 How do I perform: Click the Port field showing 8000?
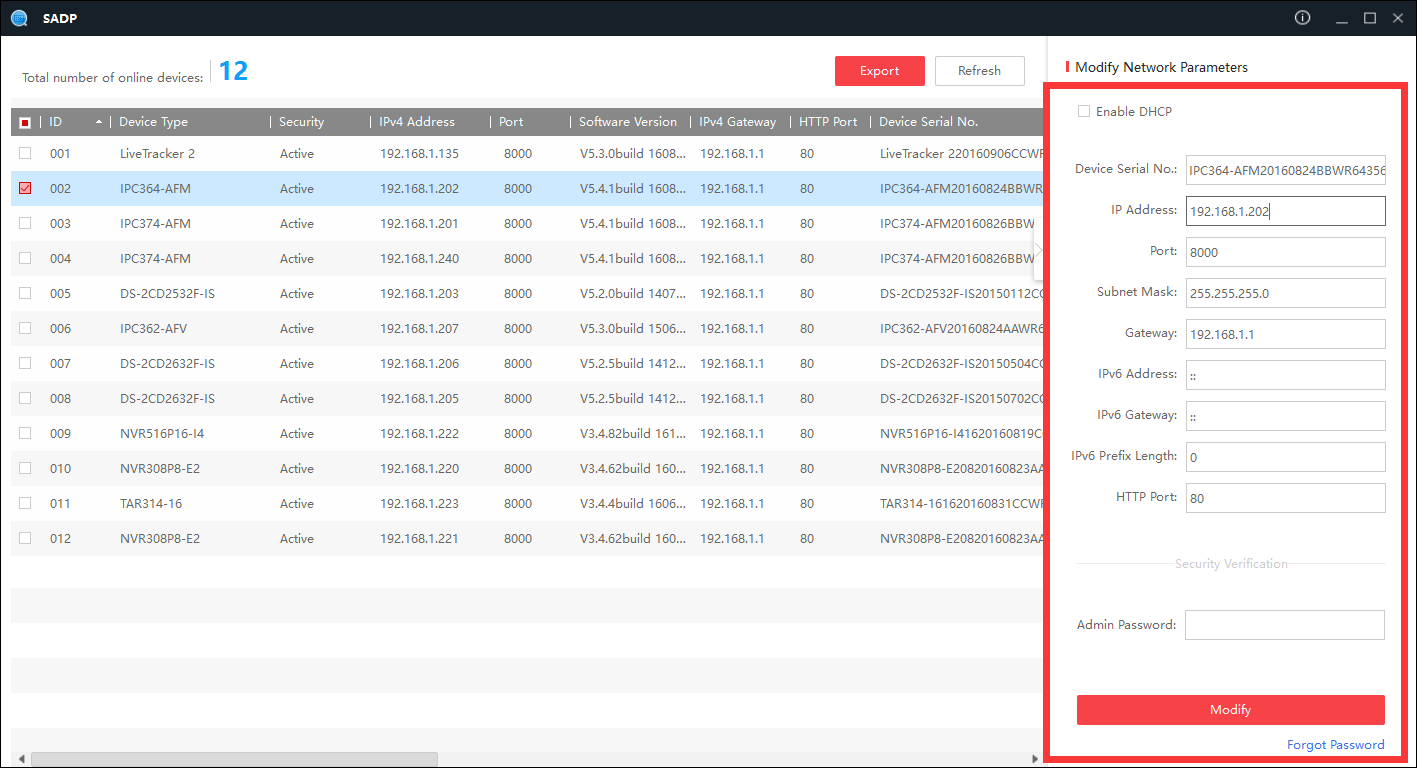click(x=1286, y=252)
